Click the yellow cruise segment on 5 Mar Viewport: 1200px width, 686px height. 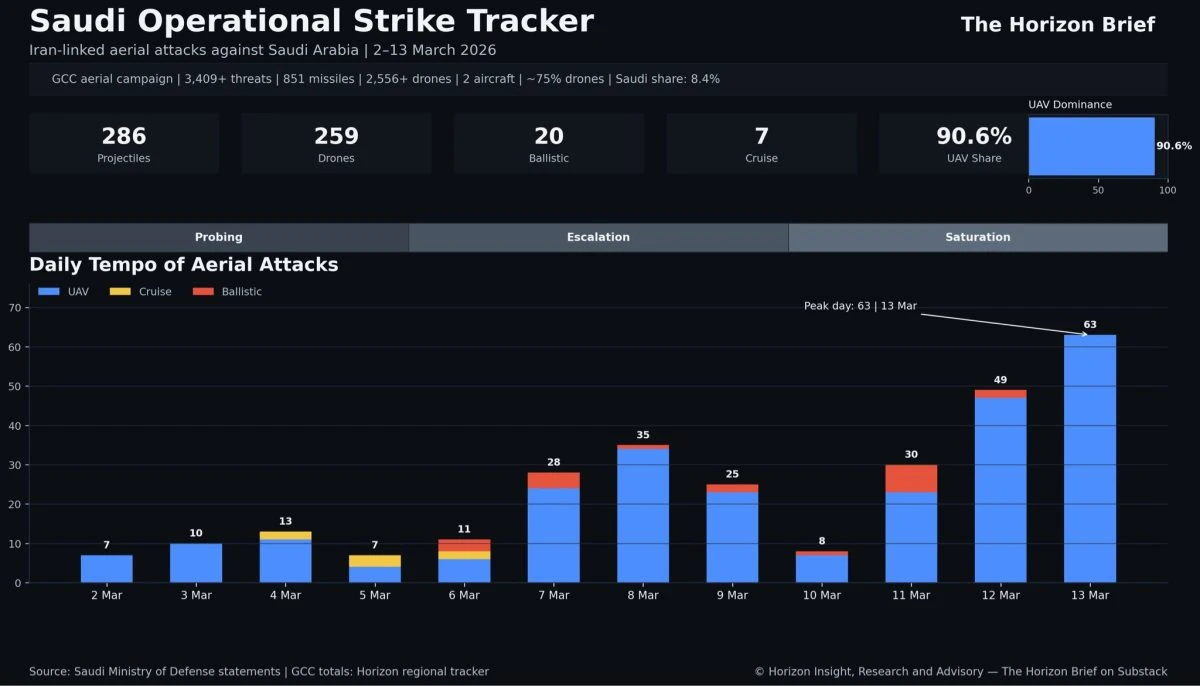point(374,561)
